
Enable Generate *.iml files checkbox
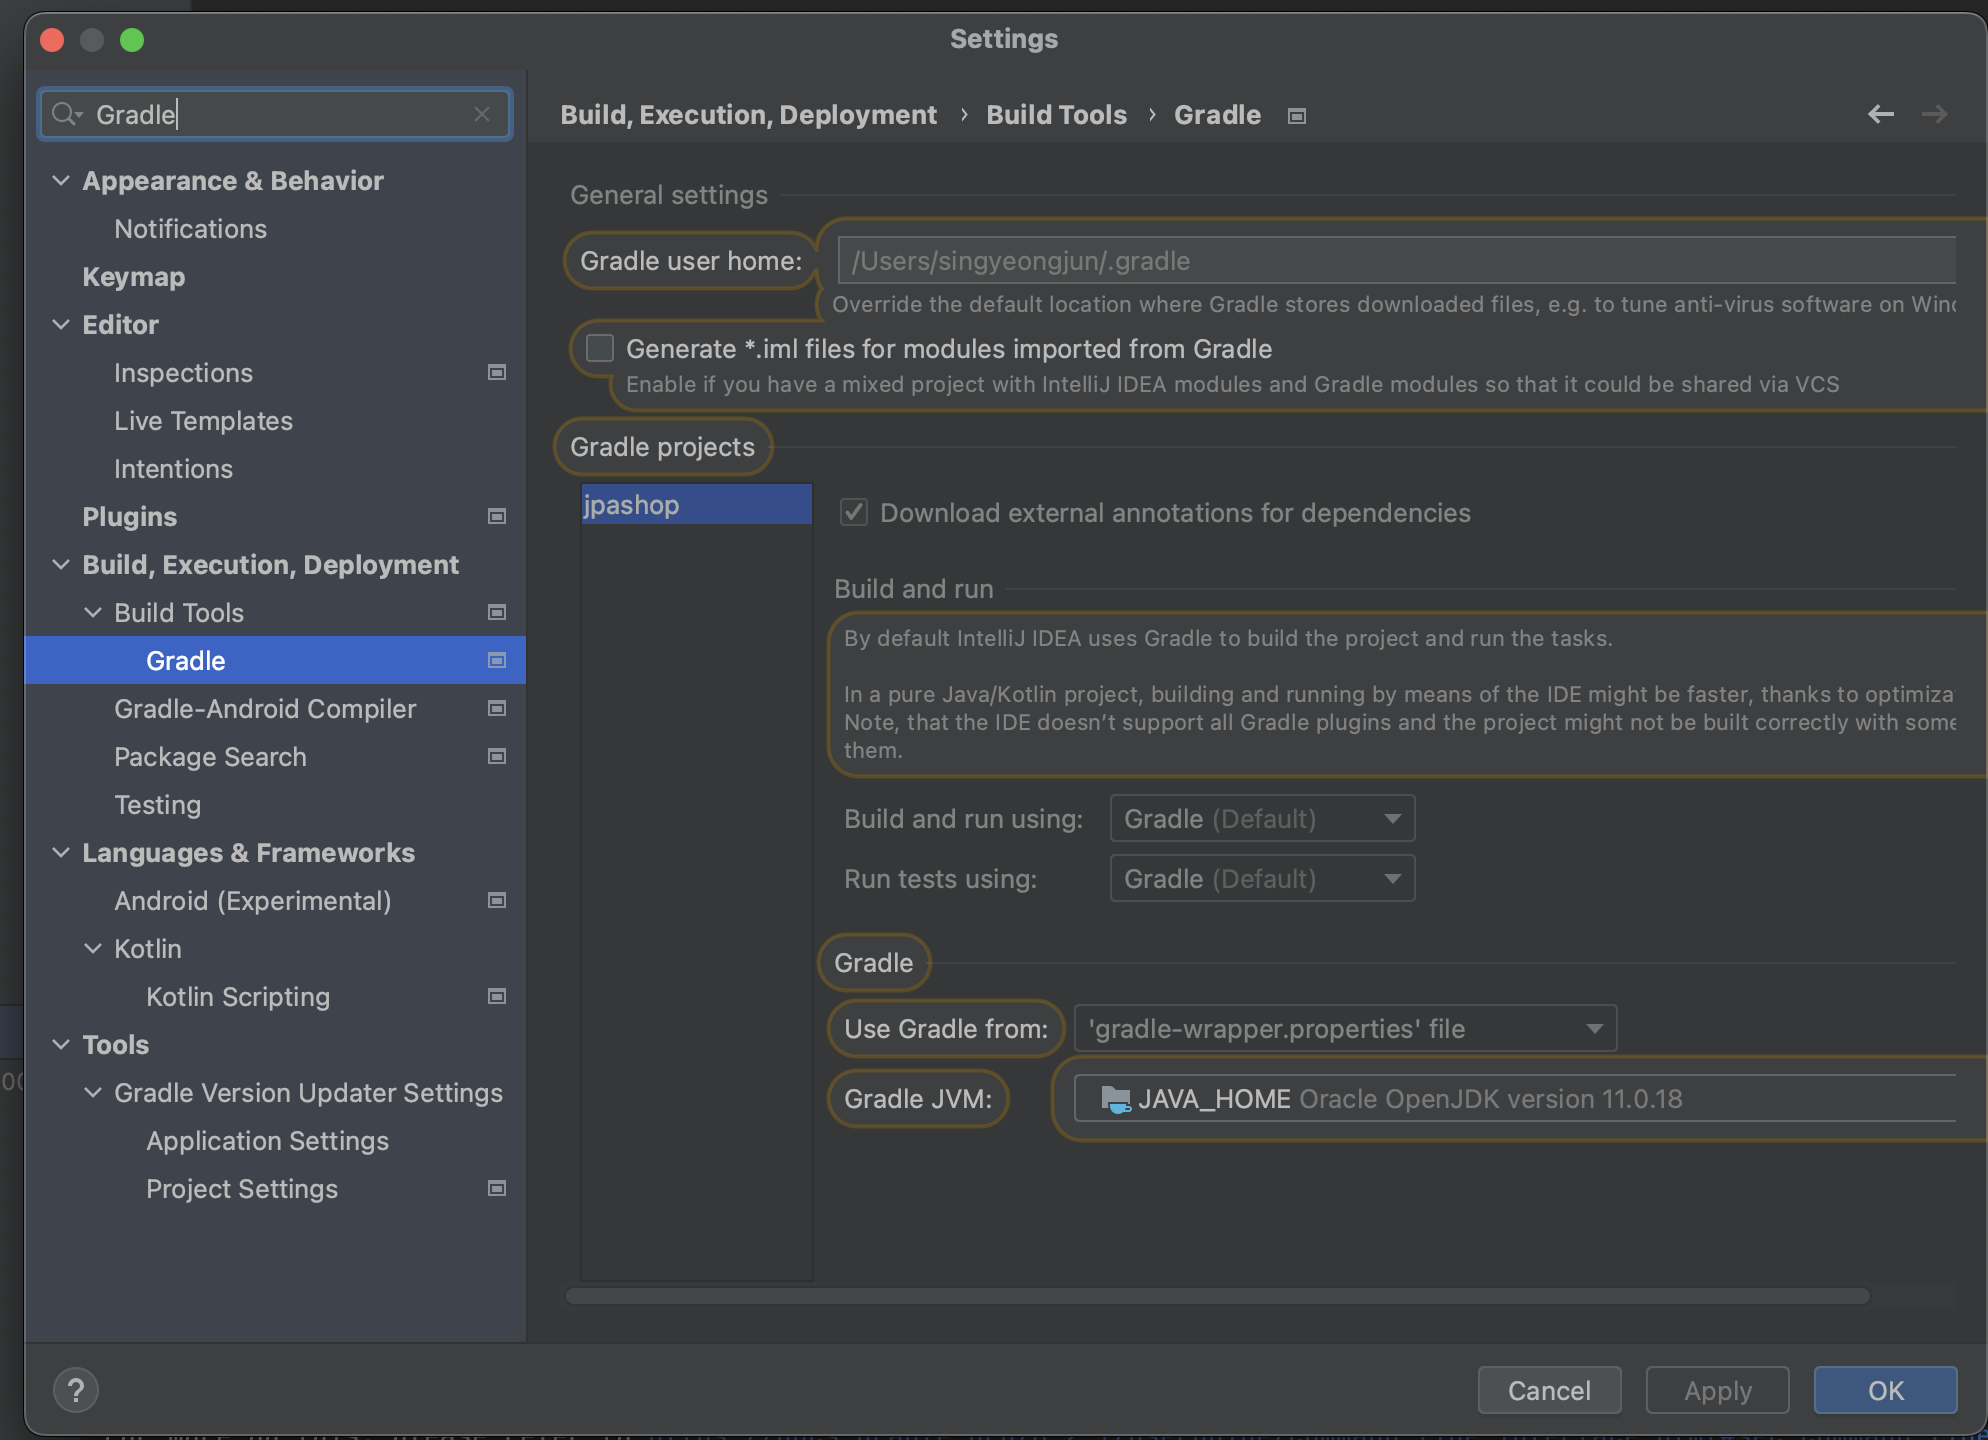(600, 348)
